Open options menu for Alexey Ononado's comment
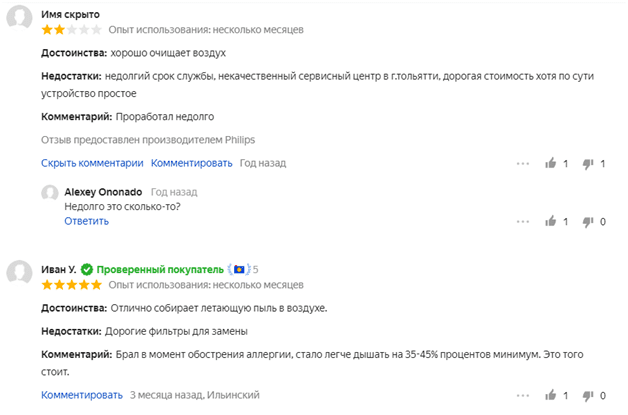 523,222
